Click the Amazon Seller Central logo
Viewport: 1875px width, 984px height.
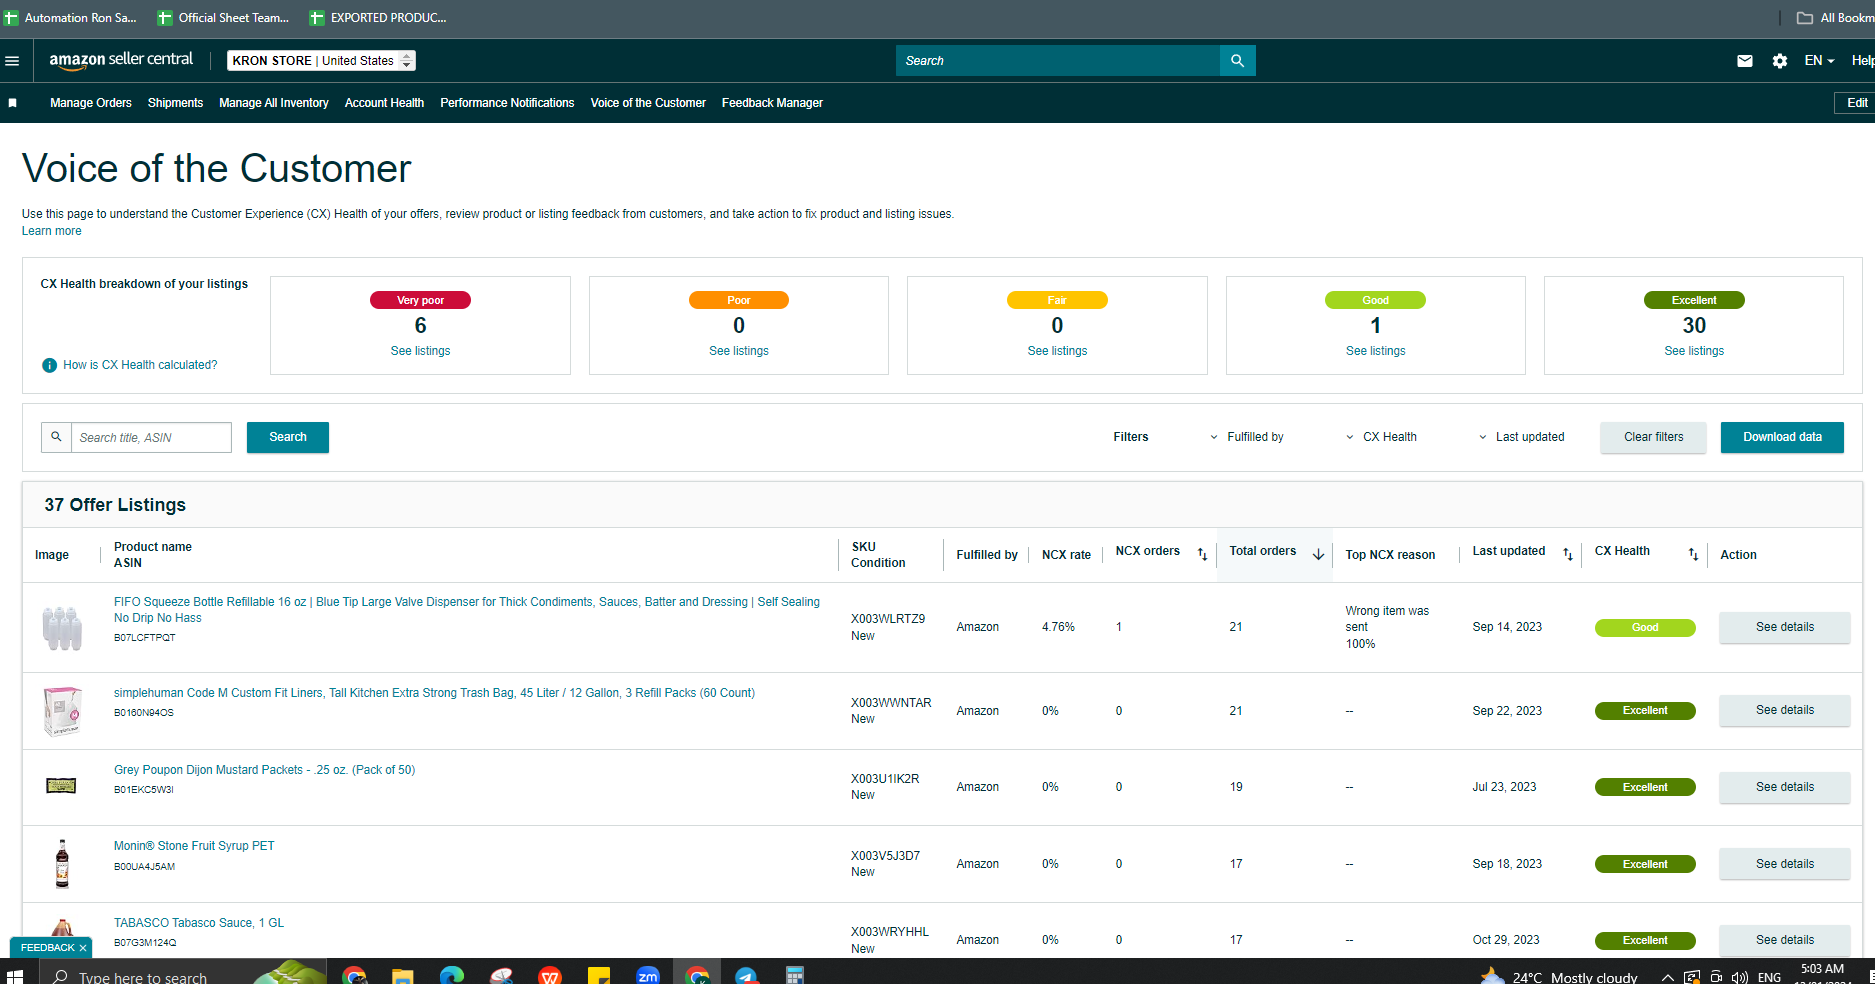click(121, 60)
